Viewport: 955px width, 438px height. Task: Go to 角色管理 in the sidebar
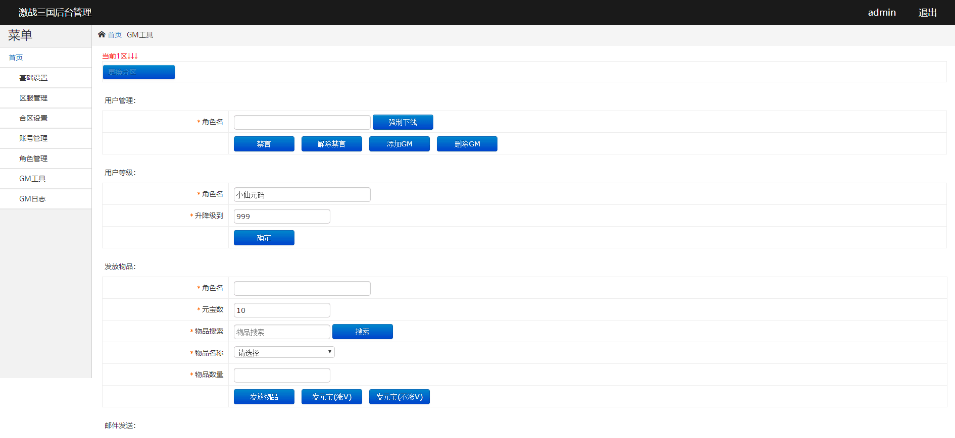pyautogui.click(x=33, y=158)
